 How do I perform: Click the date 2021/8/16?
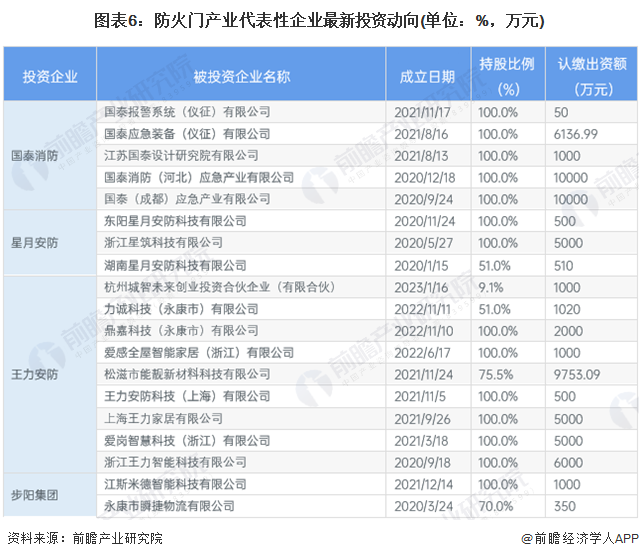point(421,134)
